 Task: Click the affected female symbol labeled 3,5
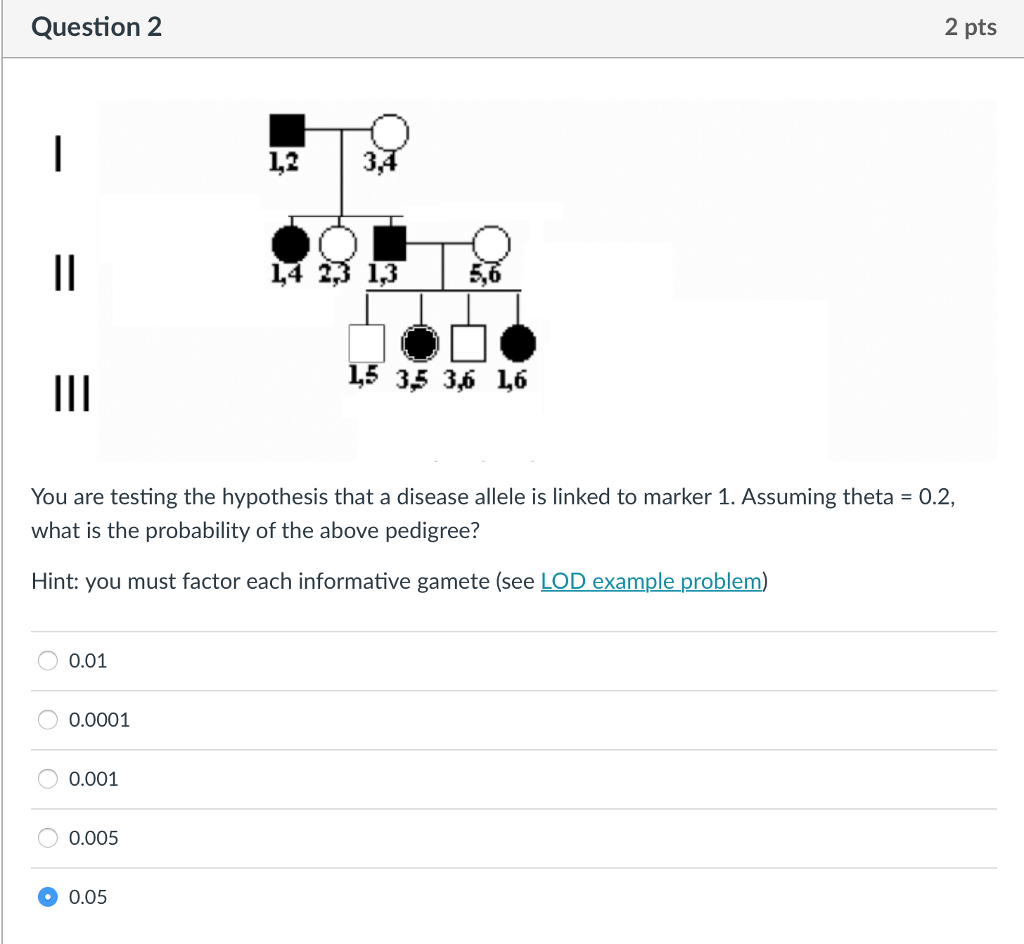coord(419,341)
